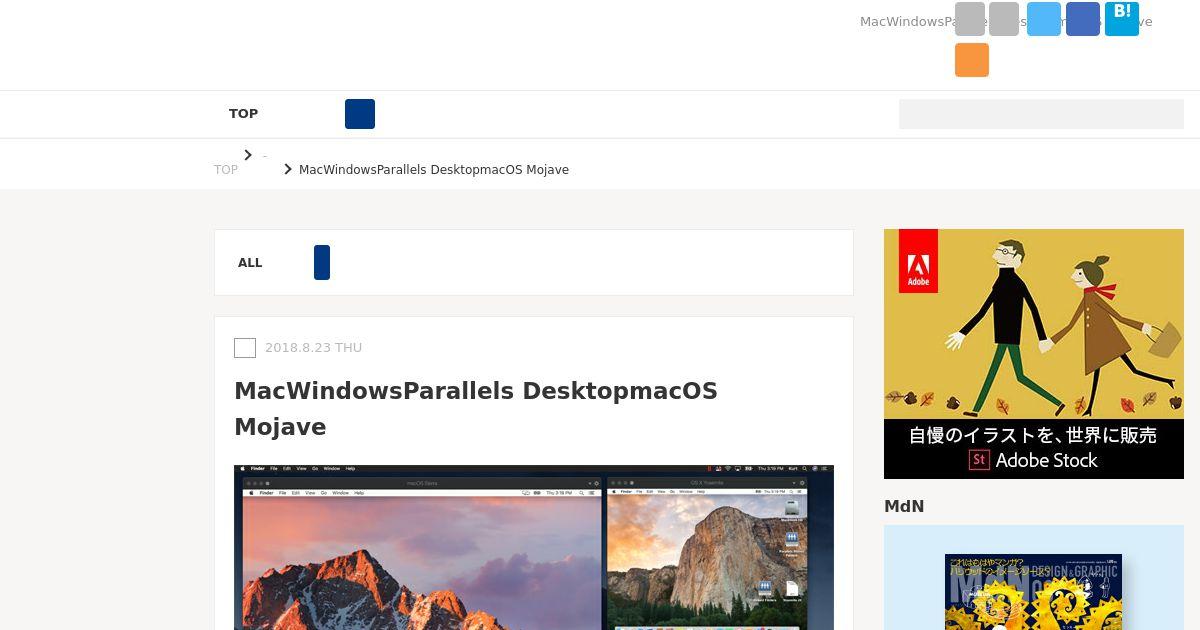This screenshot has height=630, width=1200.
Task: Go to the TOP breadcrumb link
Action: click(x=226, y=170)
